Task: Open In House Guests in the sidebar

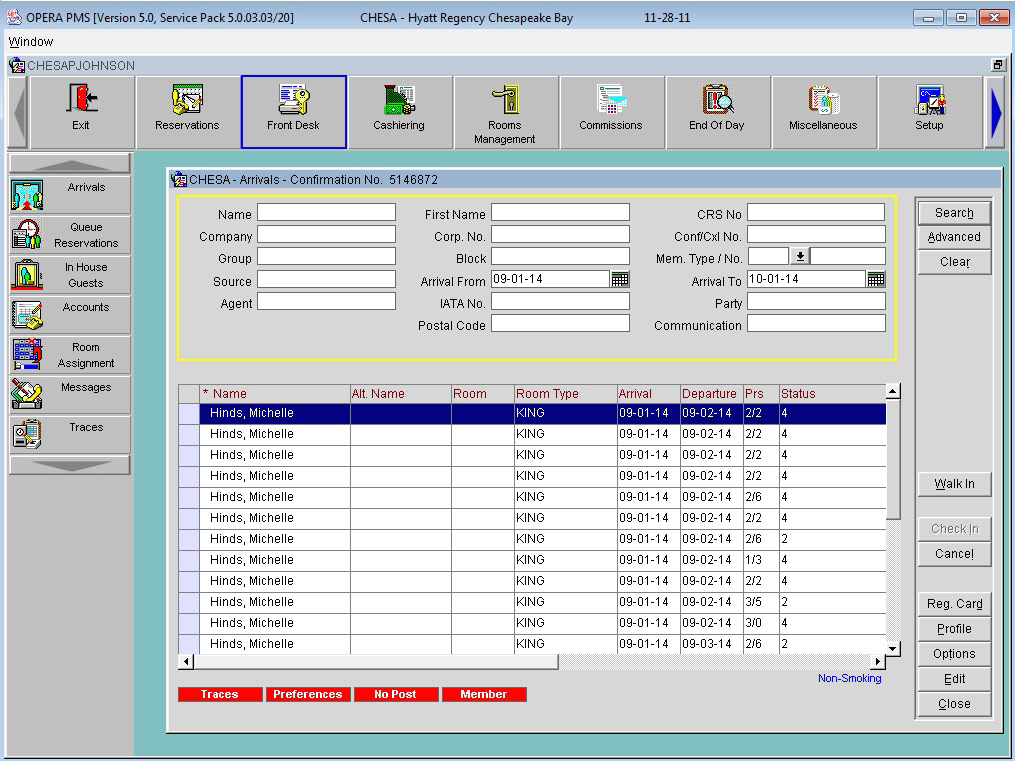Action: 70,275
